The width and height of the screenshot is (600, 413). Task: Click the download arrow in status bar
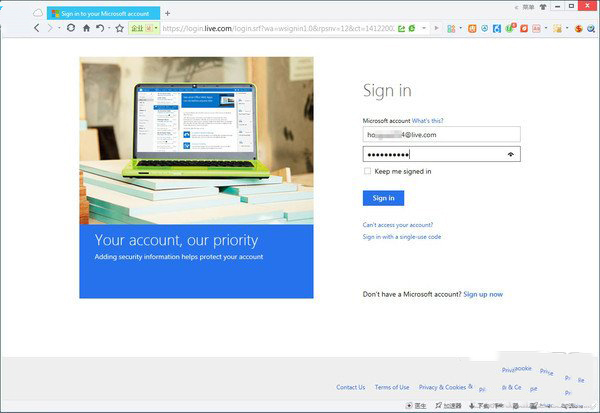[472, 405]
